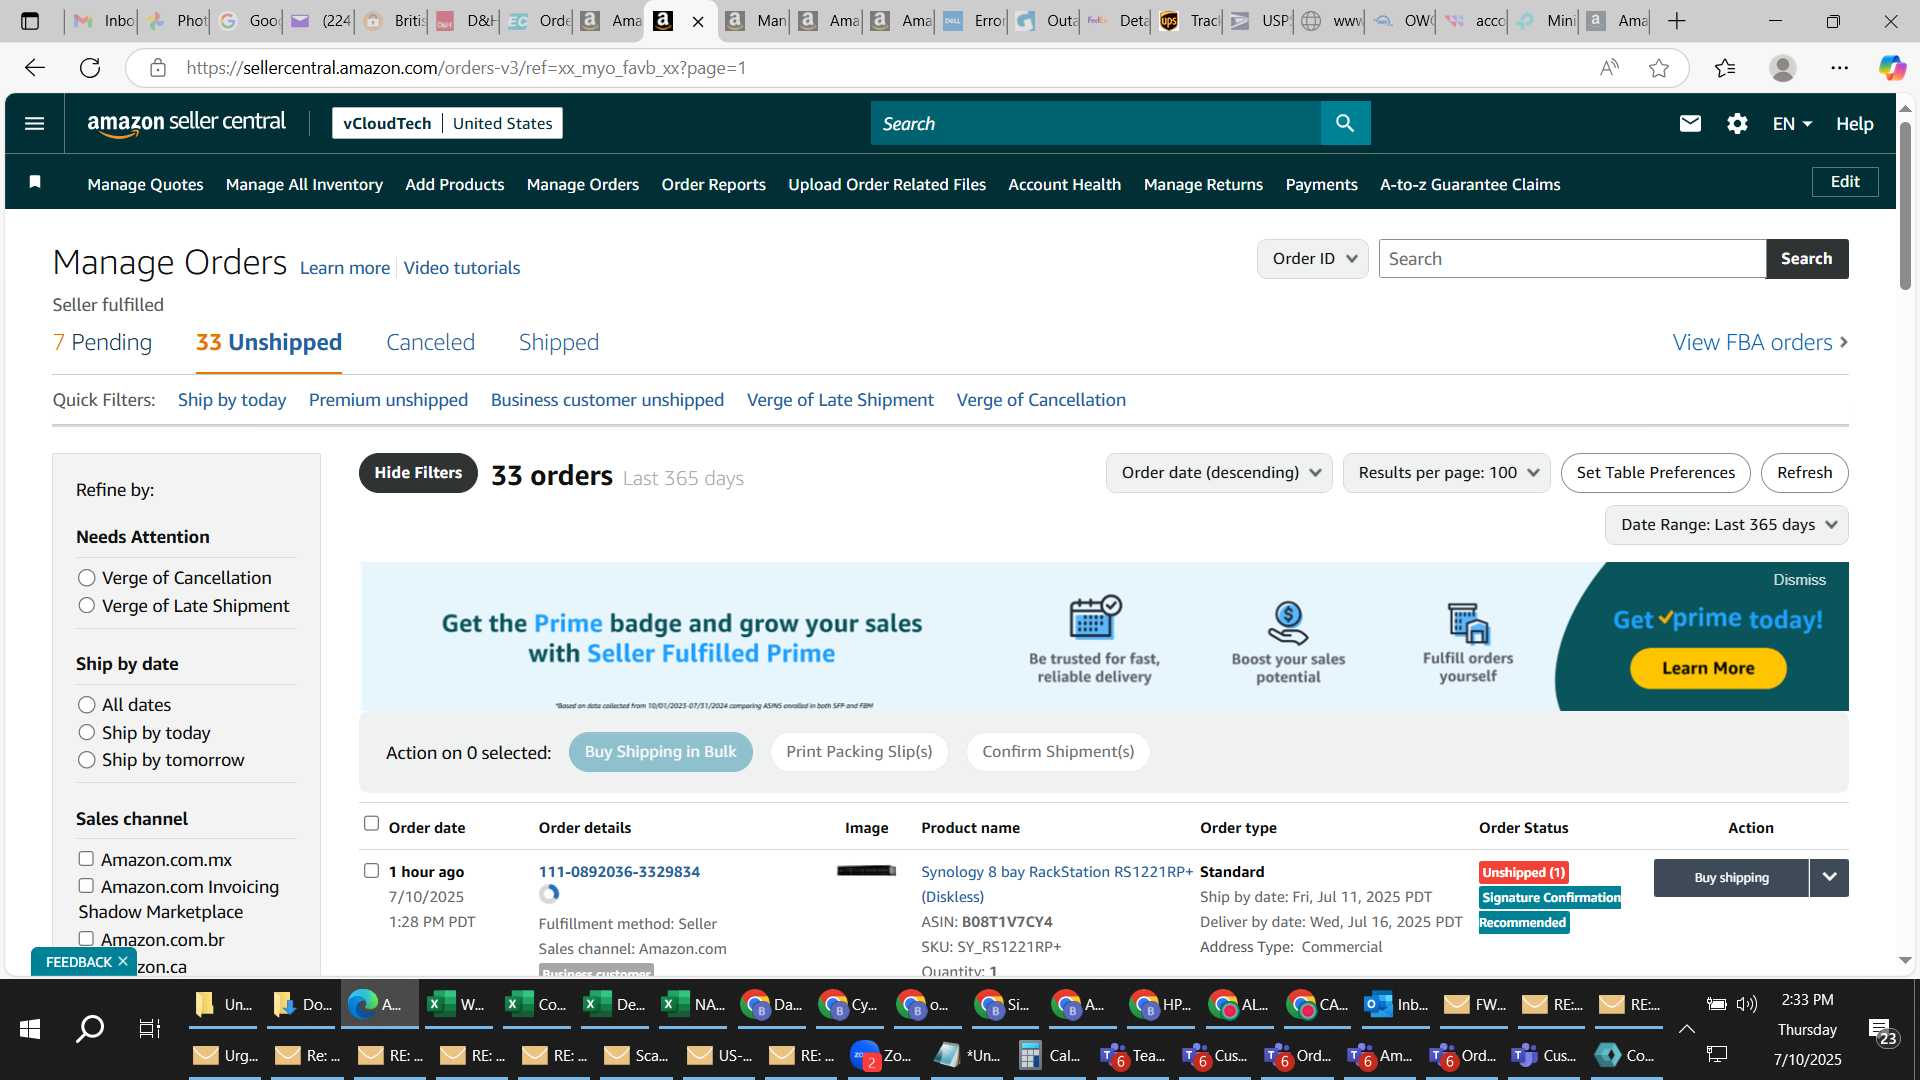Go back using browser back arrow
Screen dimensions: 1920x1080
point(35,68)
